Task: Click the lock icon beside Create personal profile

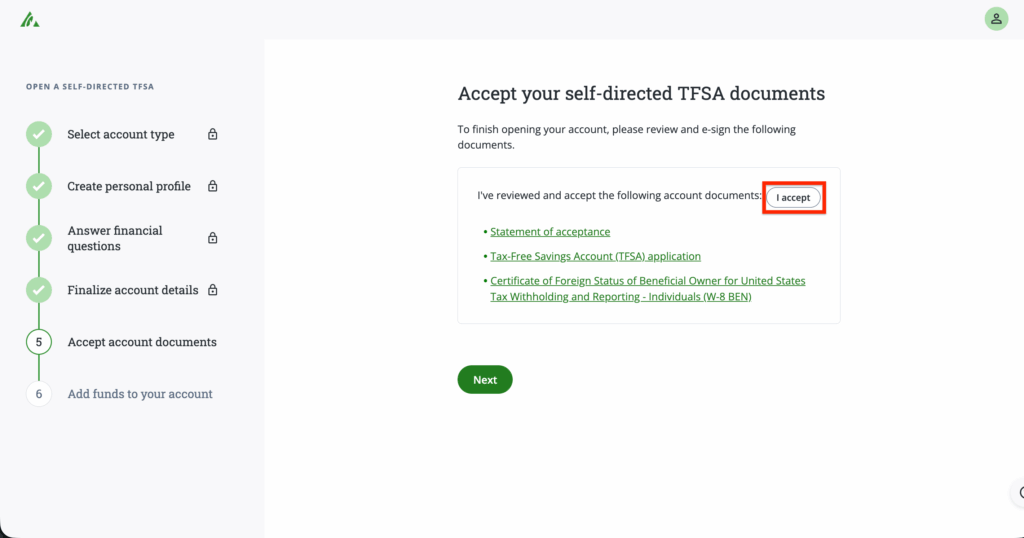Action: coord(212,186)
